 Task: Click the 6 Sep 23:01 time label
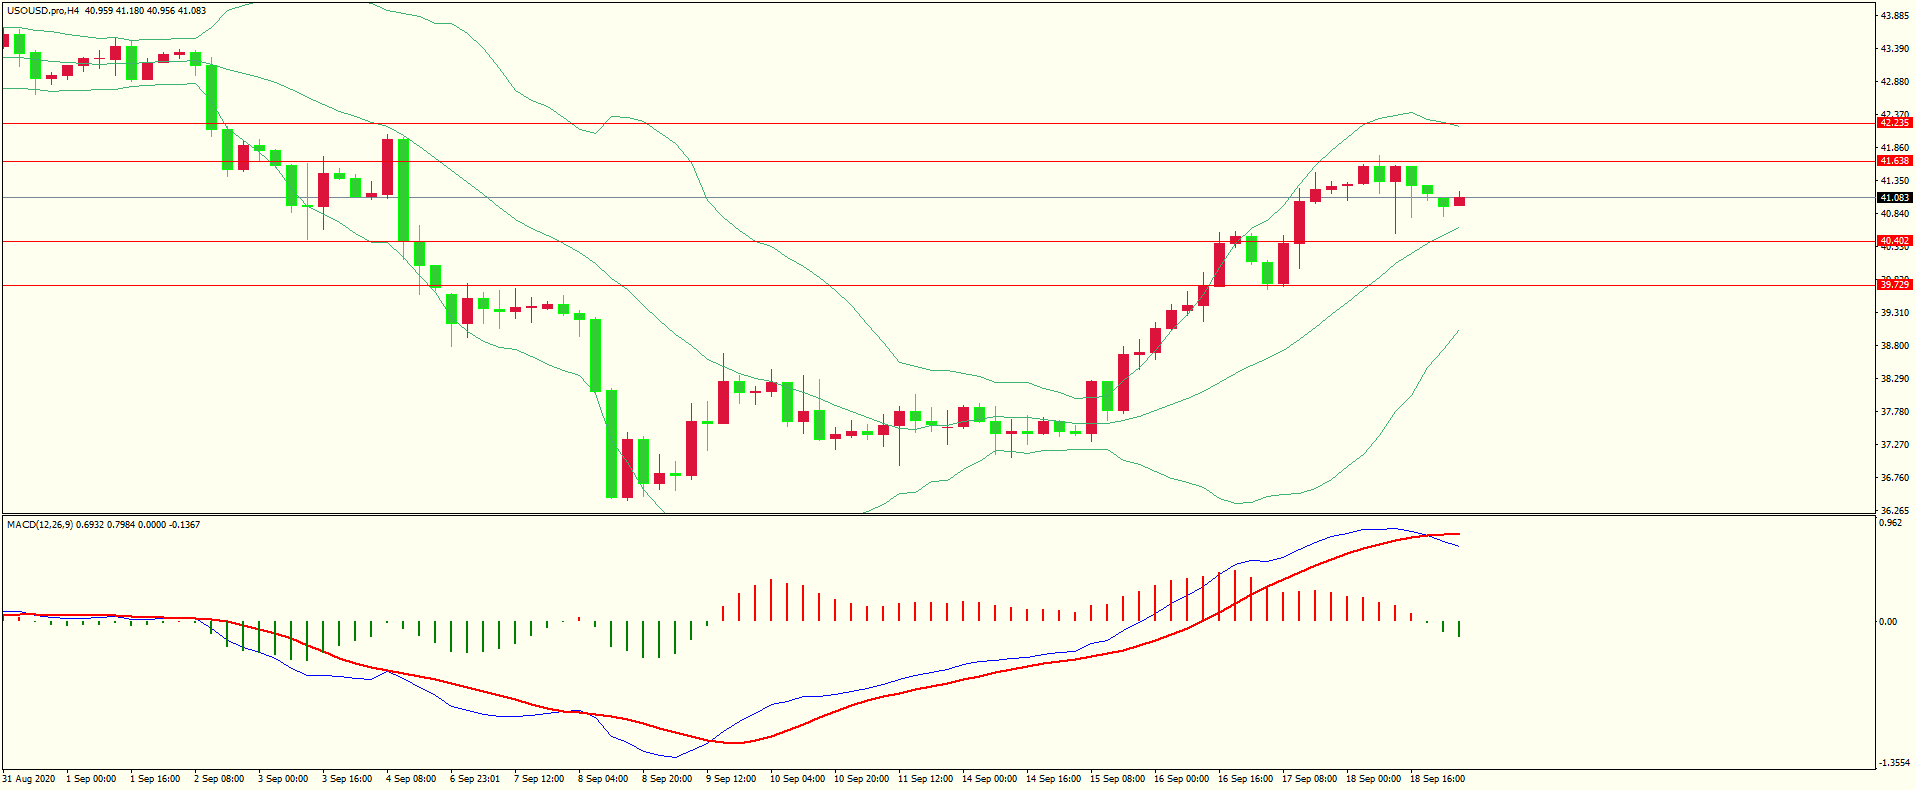tap(475, 779)
